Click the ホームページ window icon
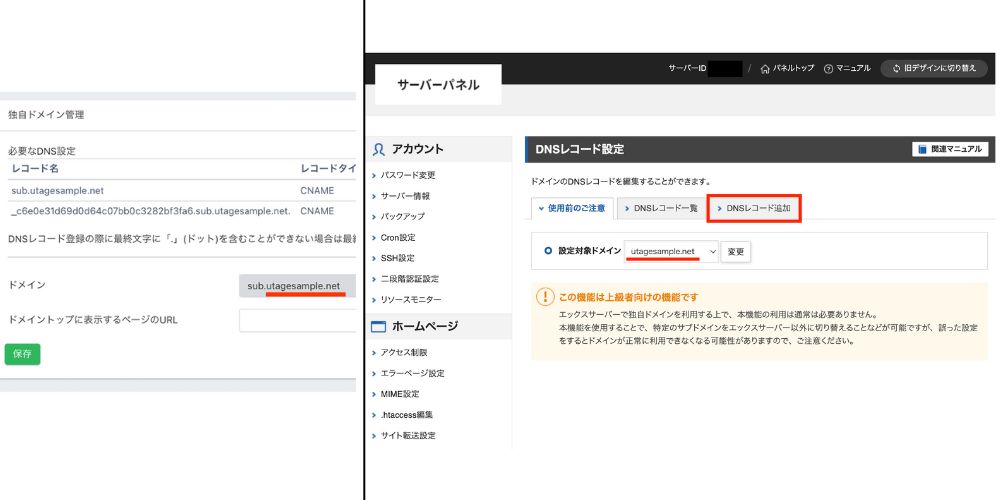 [x=378, y=326]
